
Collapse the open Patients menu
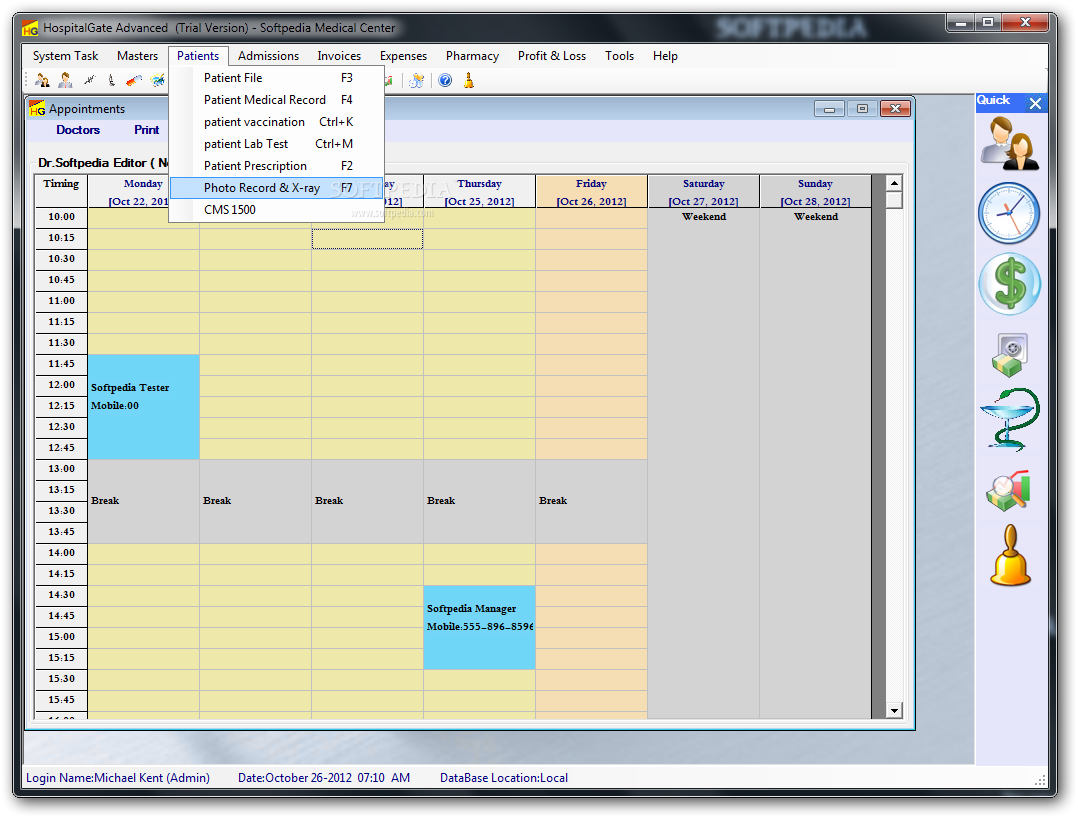pos(198,56)
